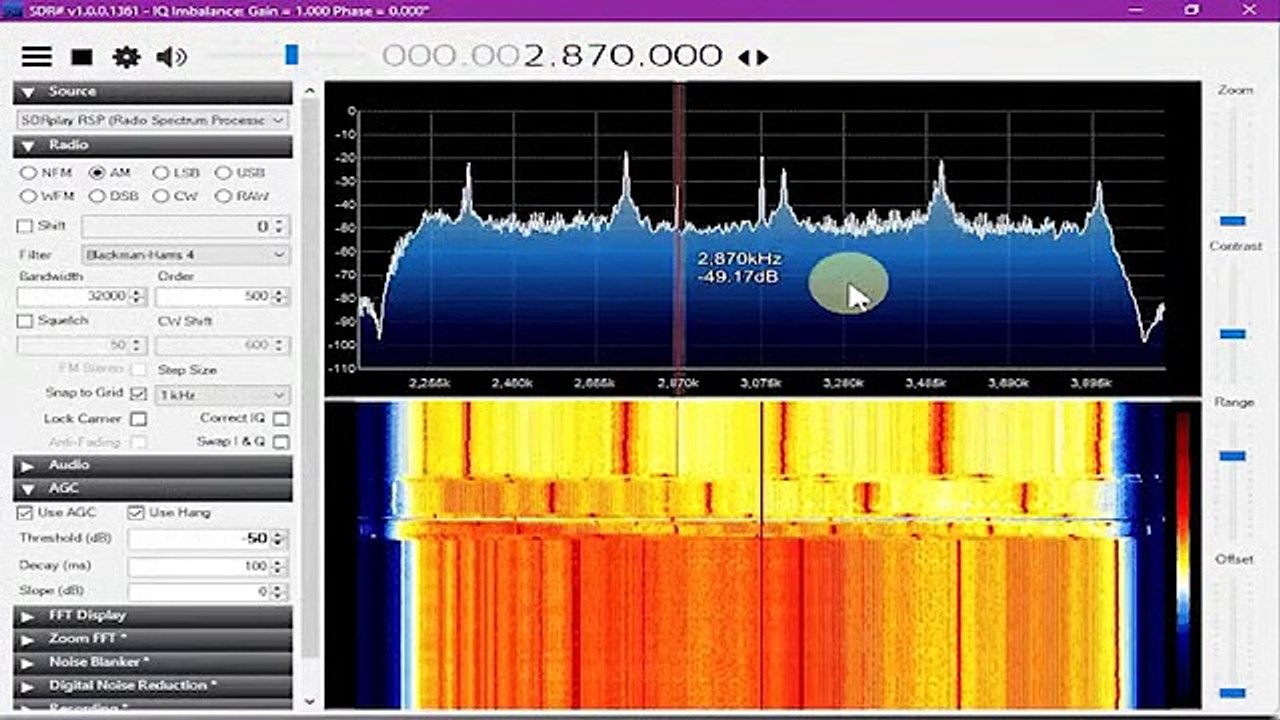1280x720 pixels.
Task: Open the Blackman-Harris 4 filter dropdown
Action: tap(185, 255)
